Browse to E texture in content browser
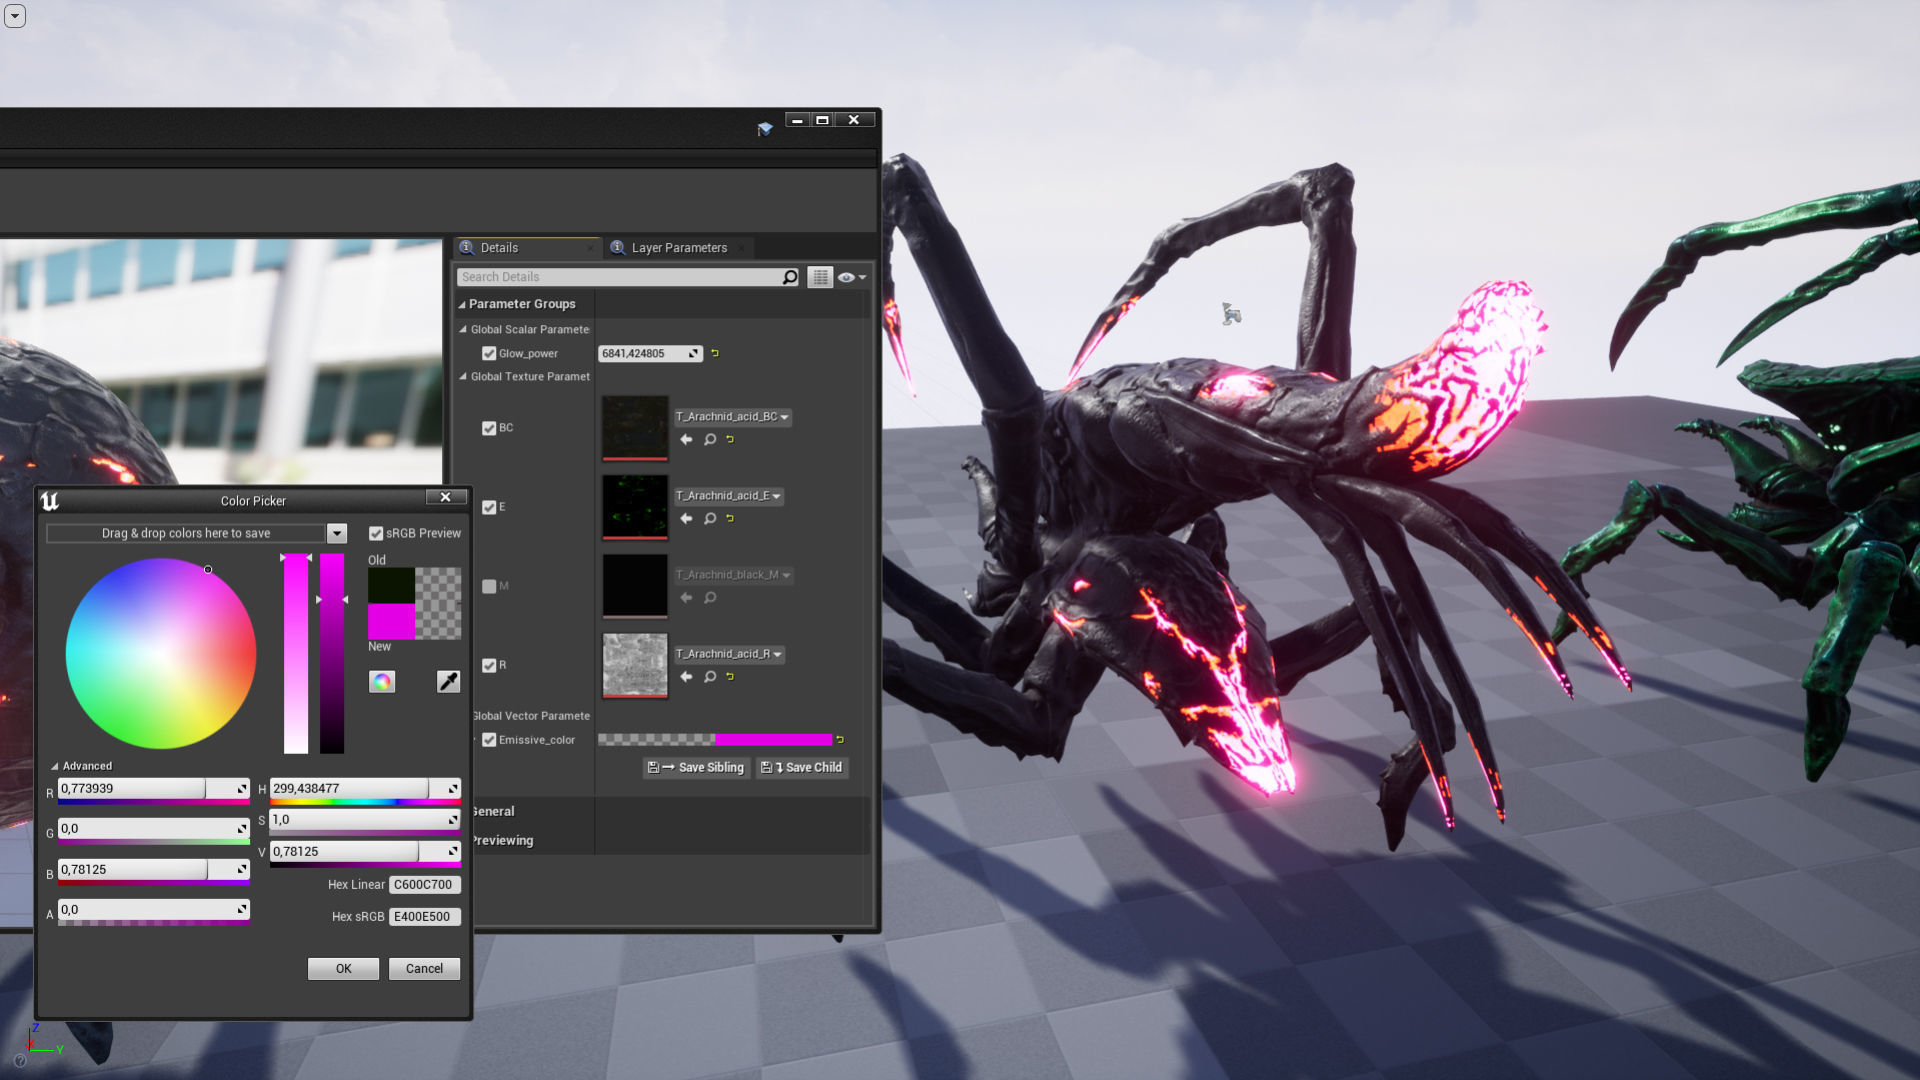 [710, 519]
